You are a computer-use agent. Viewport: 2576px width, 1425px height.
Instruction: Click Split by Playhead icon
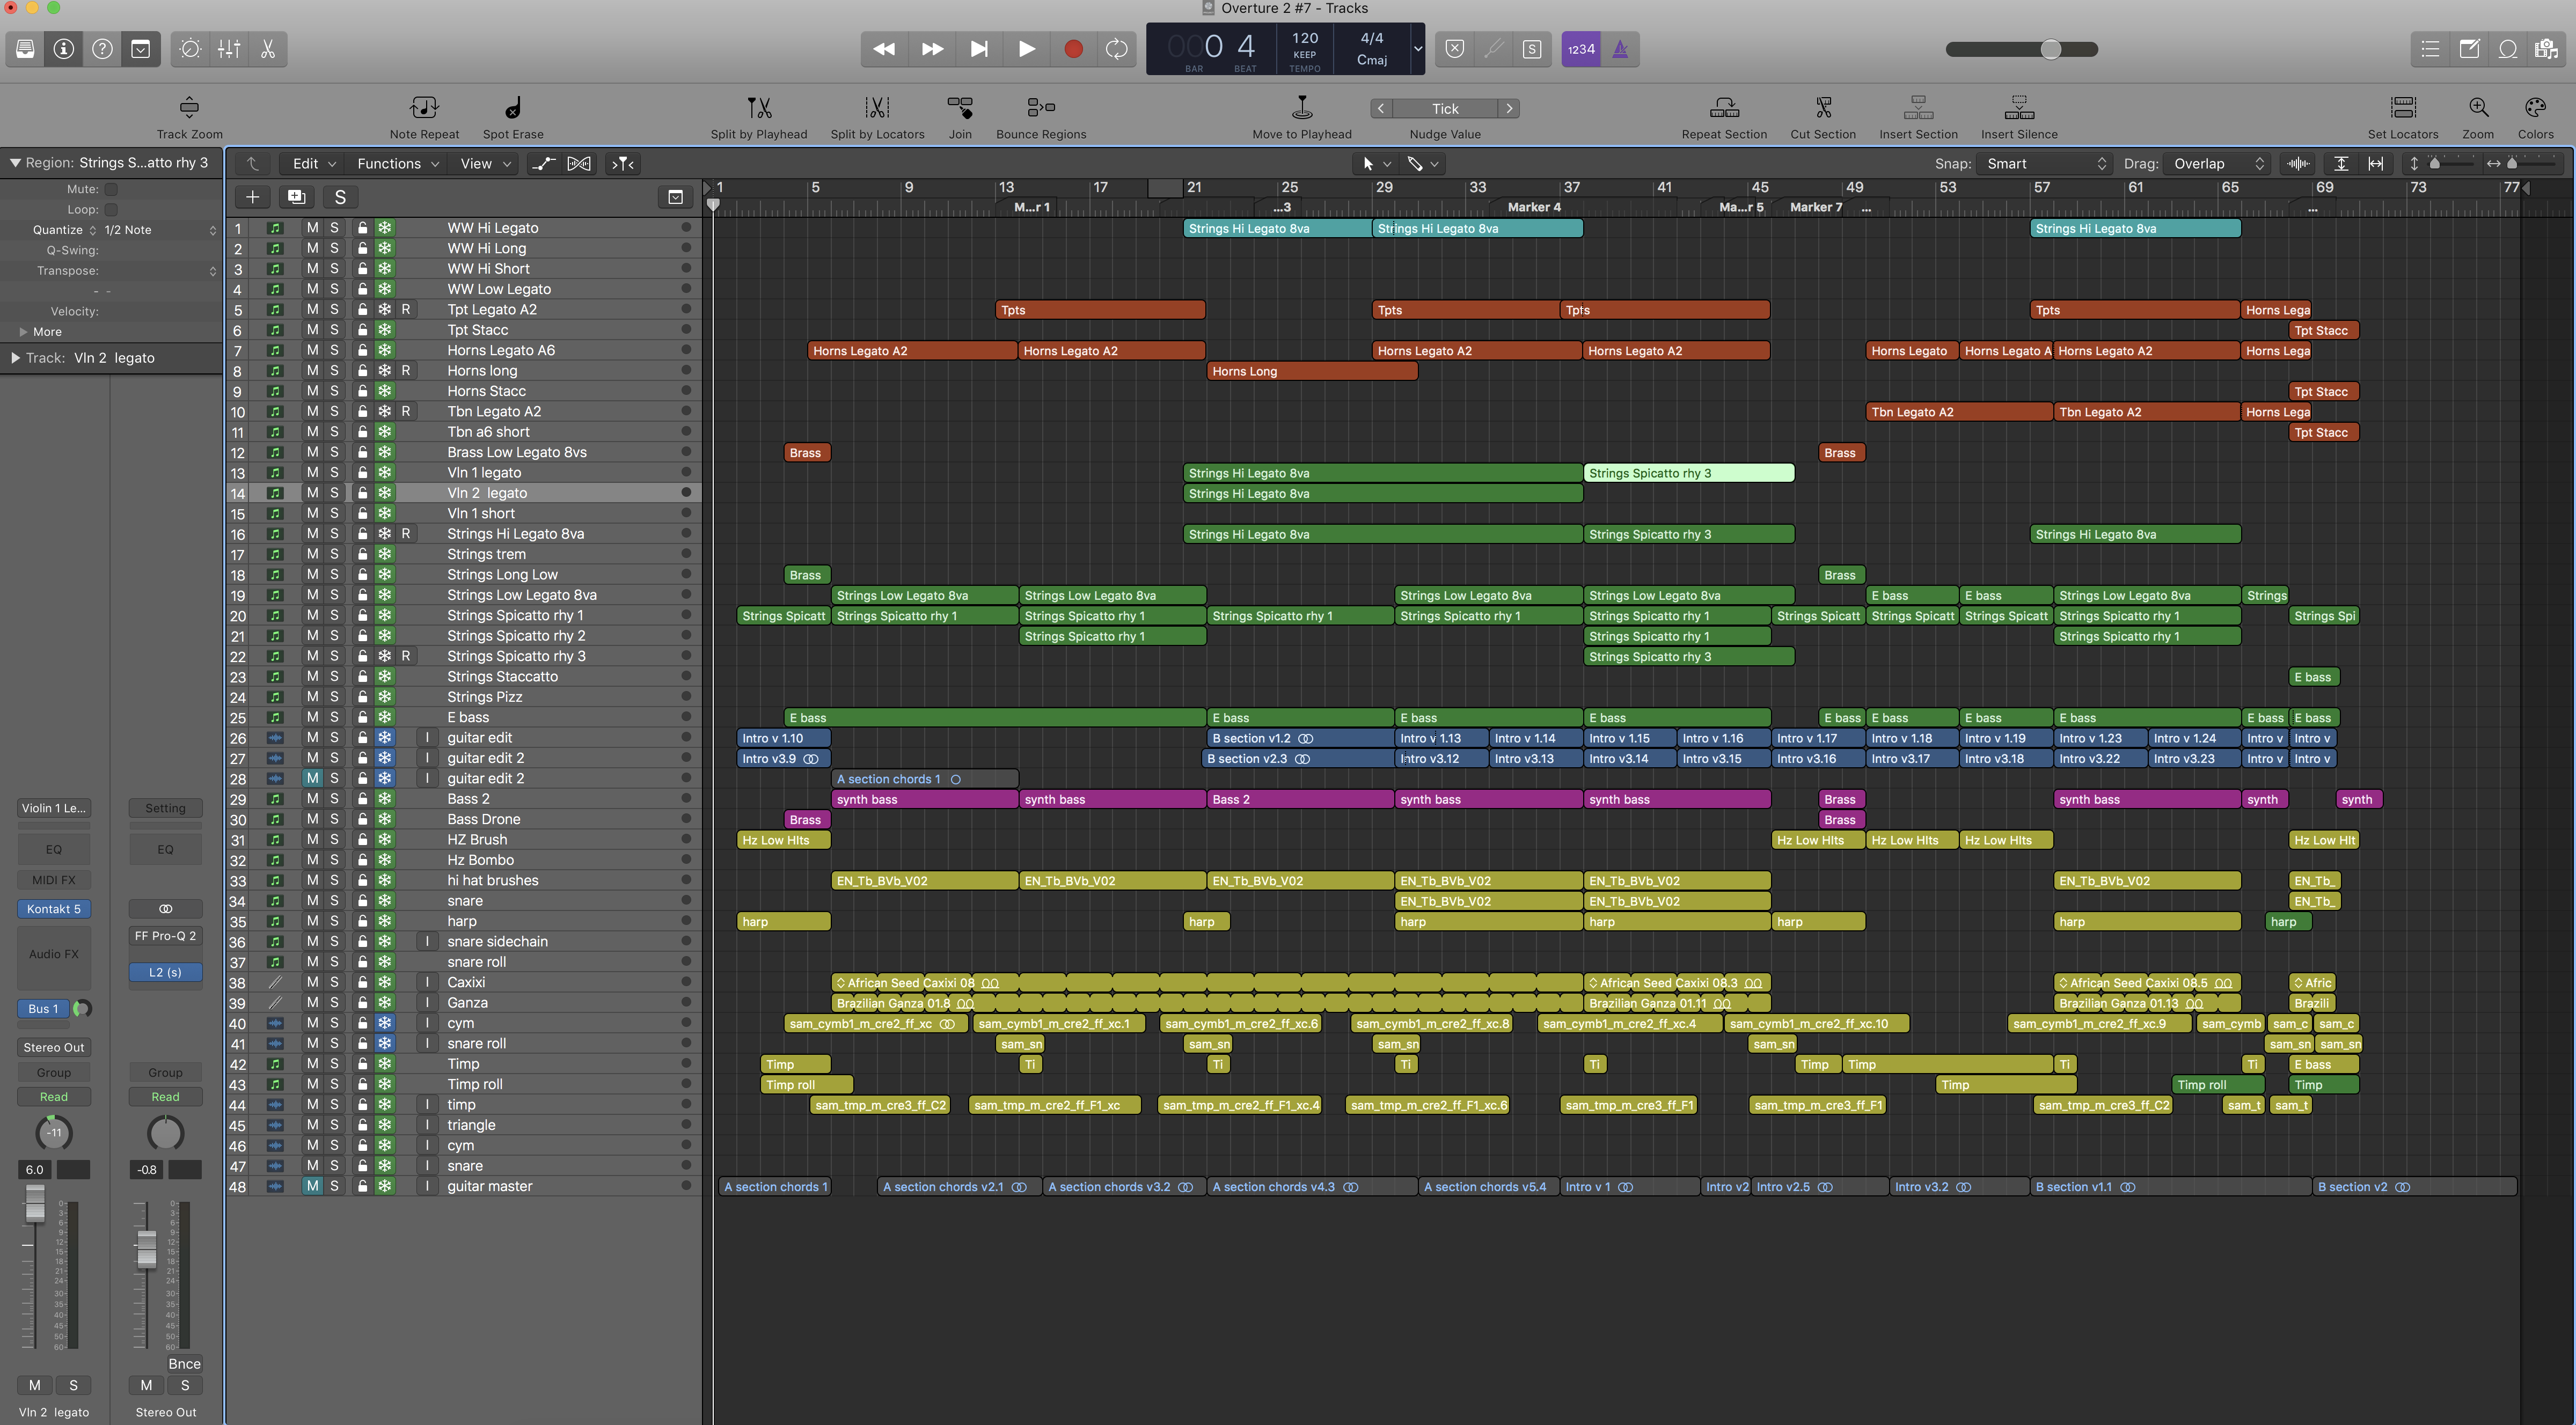tap(759, 107)
